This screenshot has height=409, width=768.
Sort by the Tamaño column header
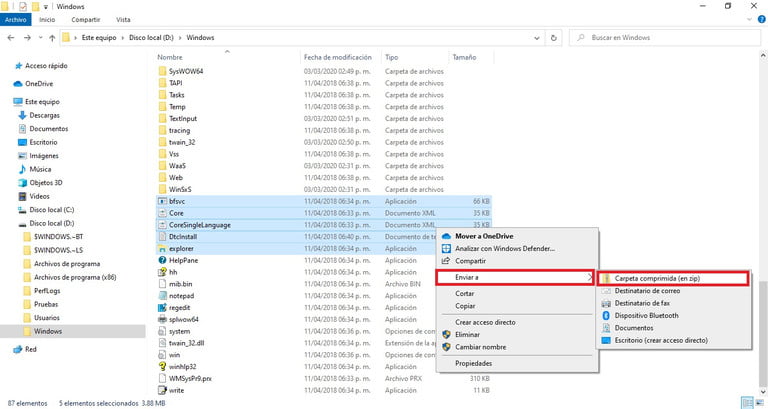[464, 57]
